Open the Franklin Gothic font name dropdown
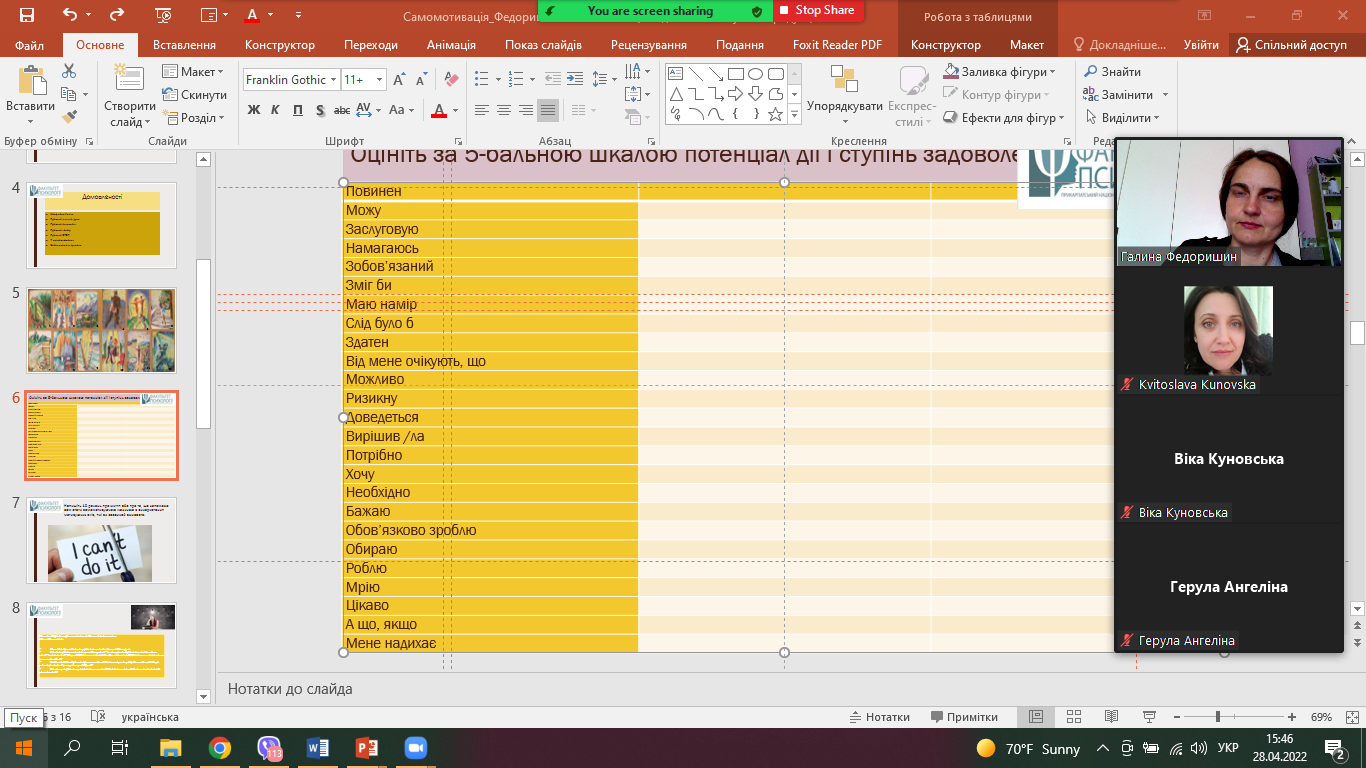The height and width of the screenshot is (768, 1366). point(332,80)
